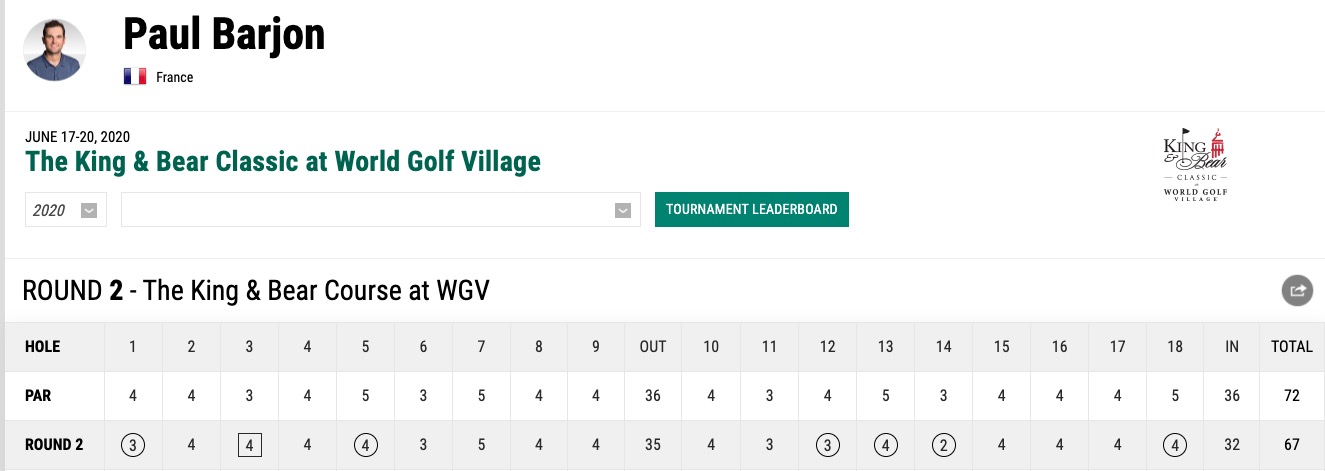Screen dimensions: 1325x471
Task: Click the circled score 3 on hole 12
Action: (827, 445)
